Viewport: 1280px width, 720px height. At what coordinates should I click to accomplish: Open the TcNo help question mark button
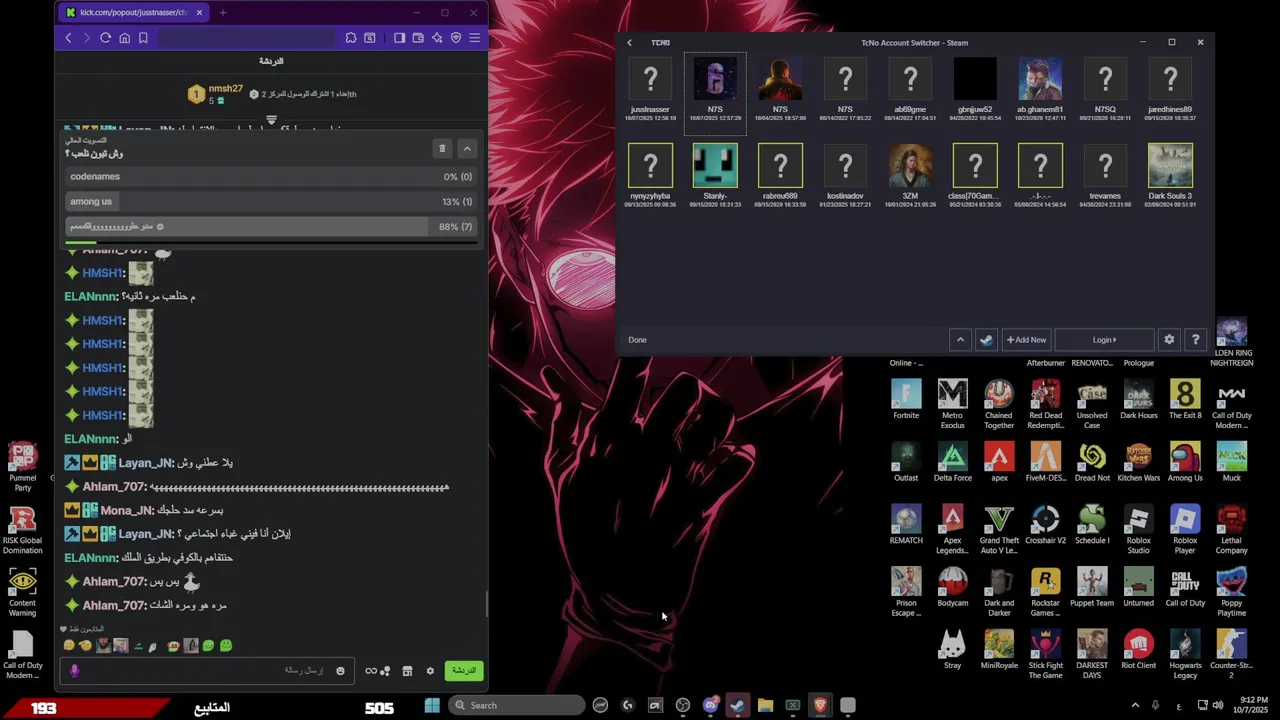pos(1195,340)
